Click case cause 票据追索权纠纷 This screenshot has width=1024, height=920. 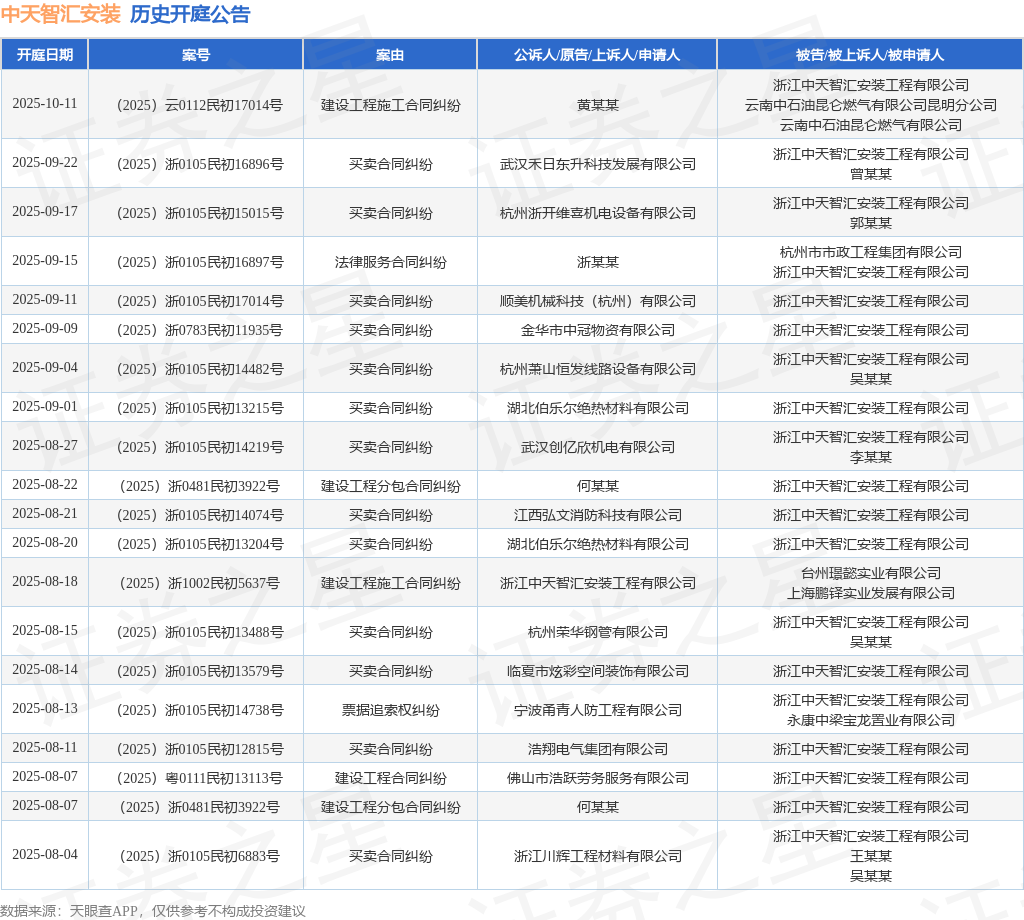391,710
